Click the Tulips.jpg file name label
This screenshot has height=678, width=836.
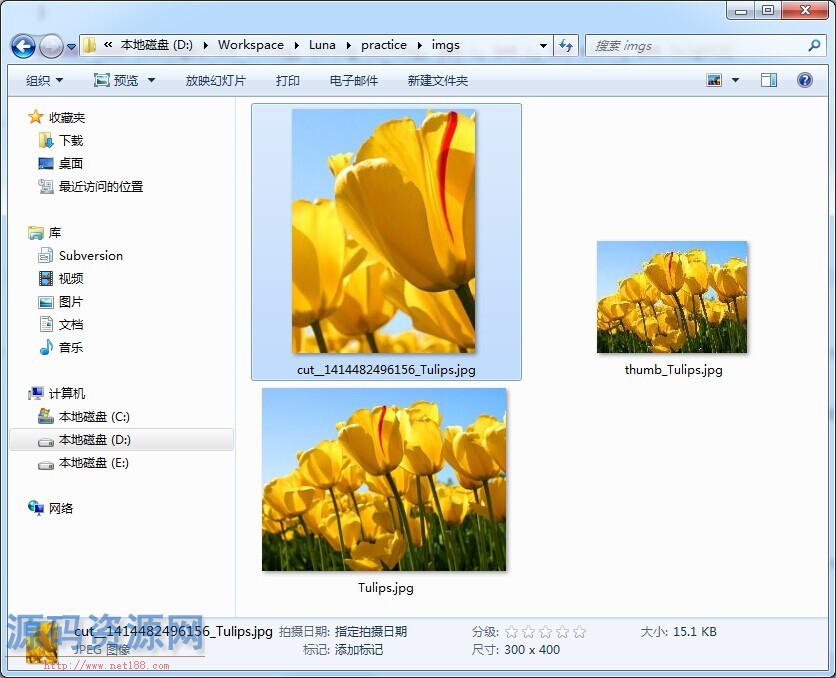pos(385,588)
